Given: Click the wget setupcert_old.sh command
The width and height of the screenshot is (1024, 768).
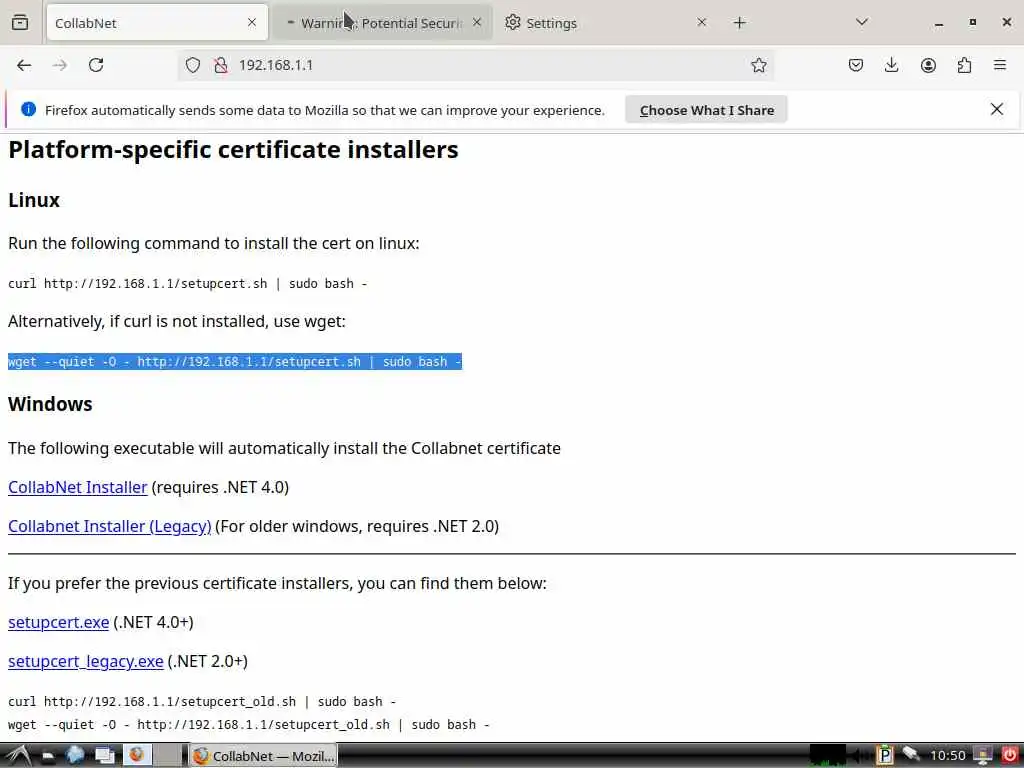Looking at the screenshot, I should click(x=249, y=724).
